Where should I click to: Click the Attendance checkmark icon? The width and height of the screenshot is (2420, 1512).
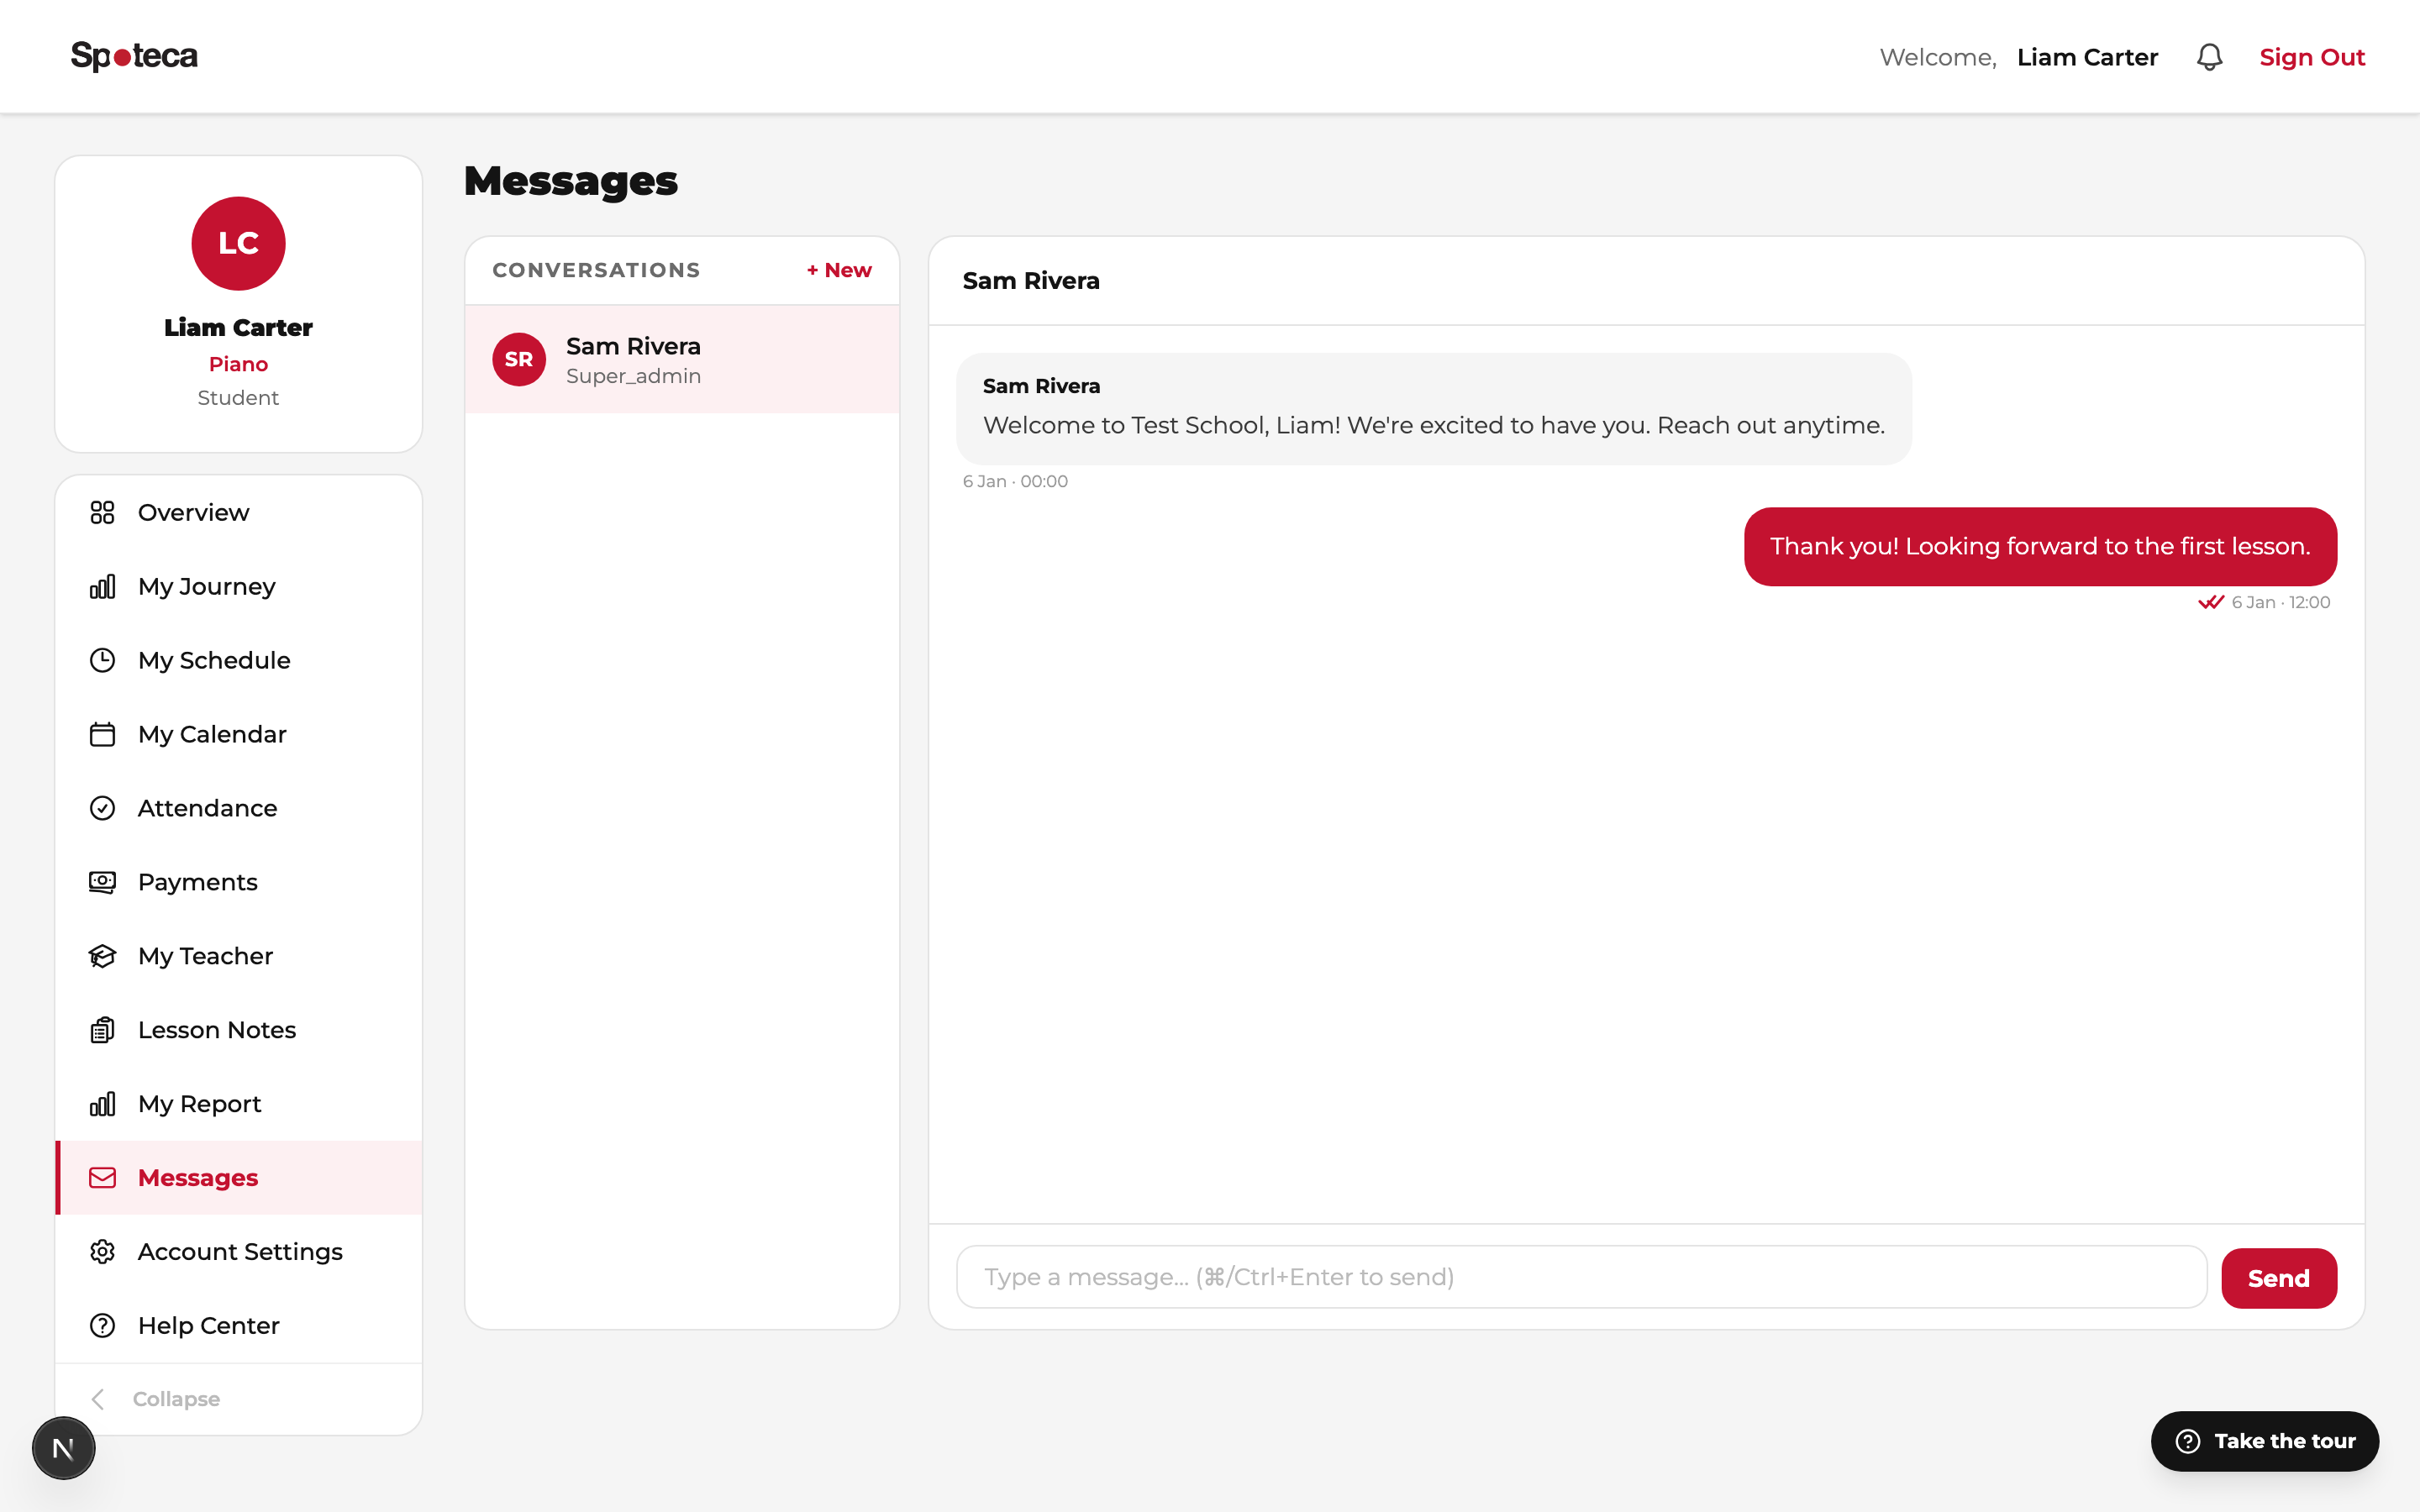102,808
